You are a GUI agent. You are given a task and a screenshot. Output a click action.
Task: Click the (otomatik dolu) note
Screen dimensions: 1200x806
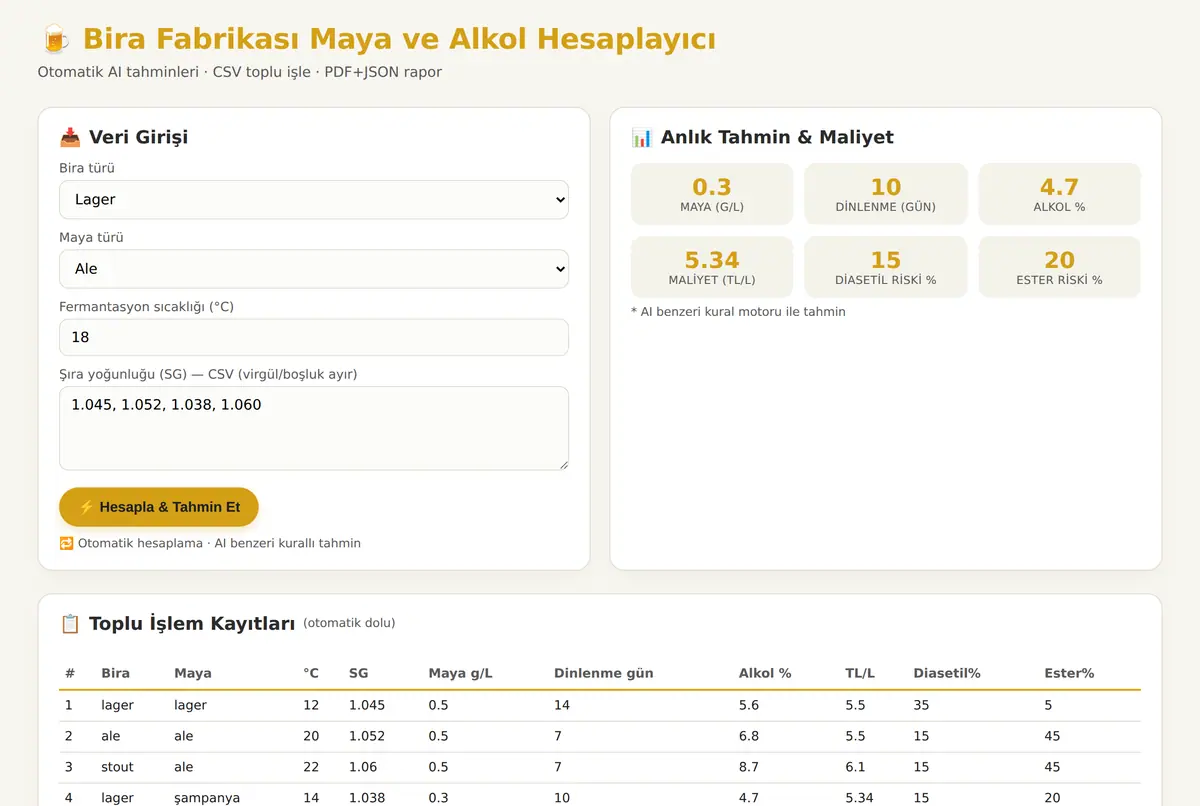(x=349, y=623)
